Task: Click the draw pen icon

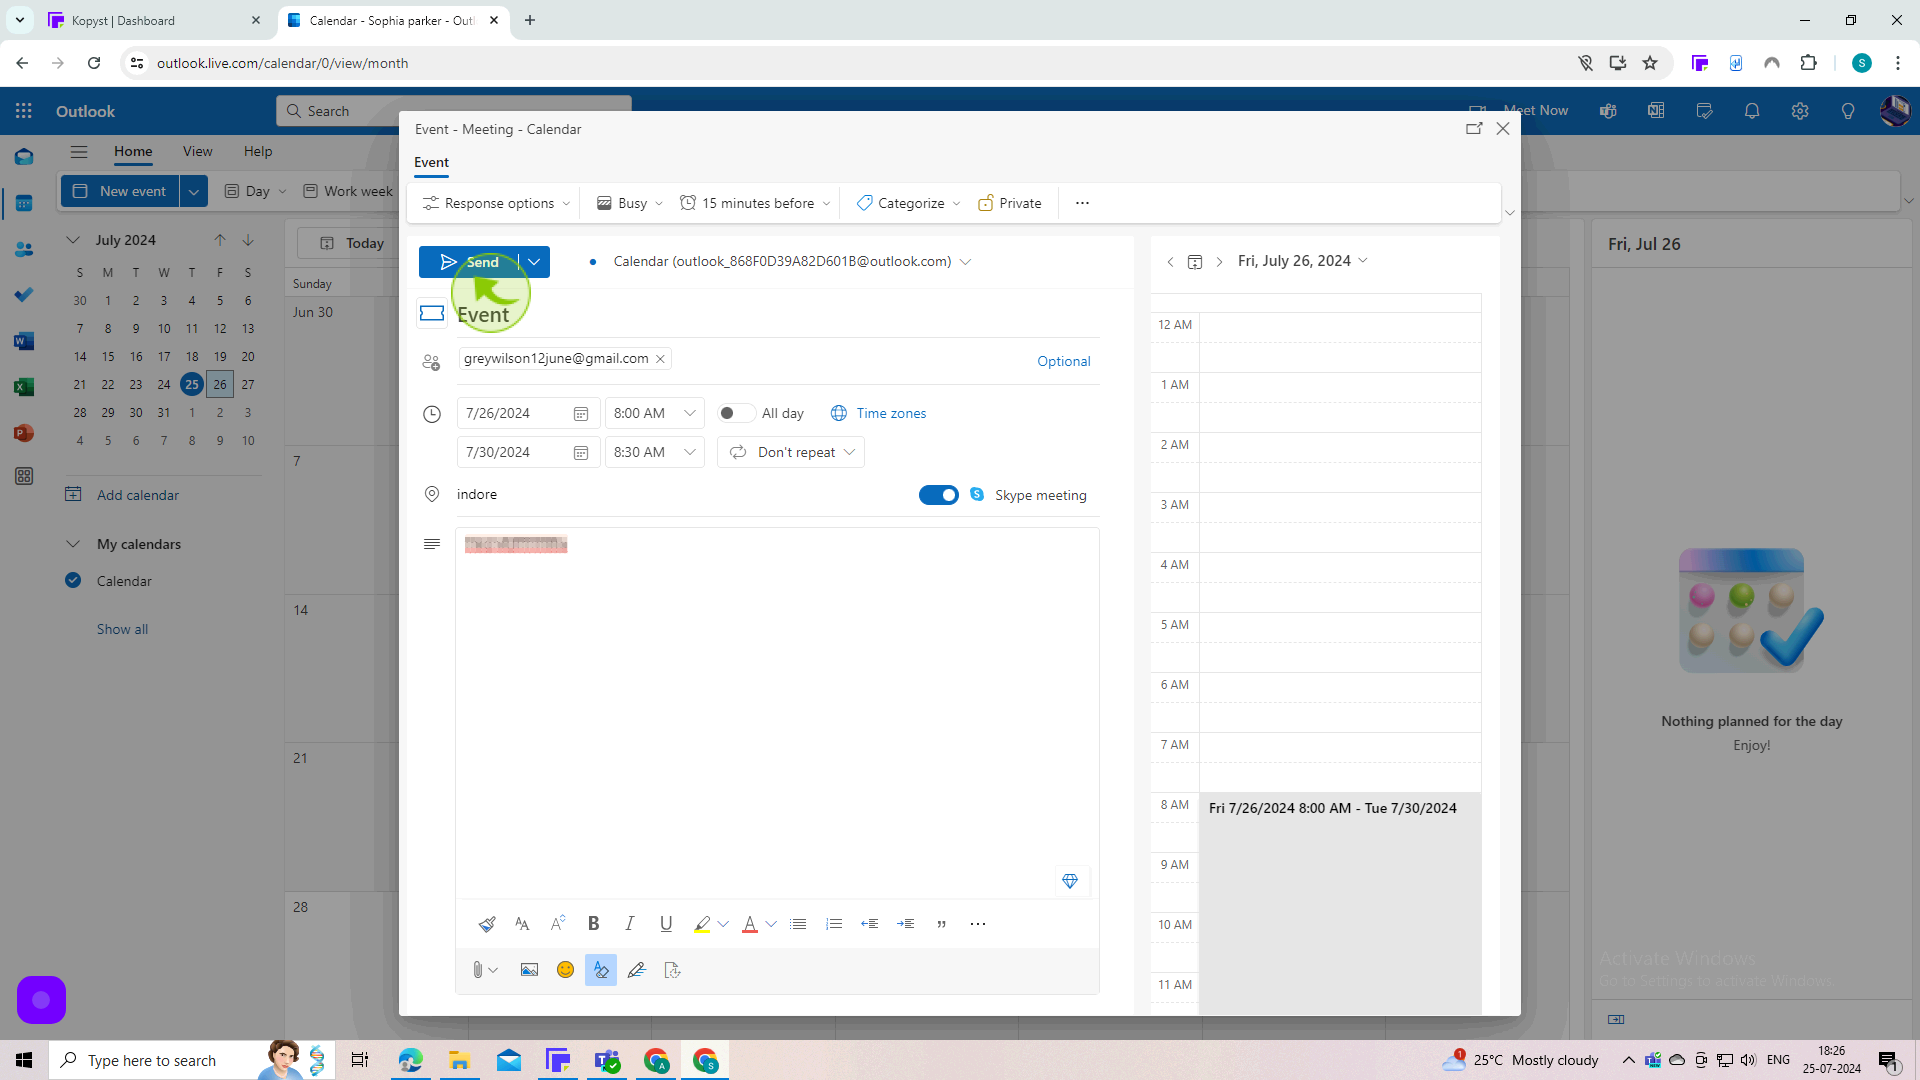Action: click(637, 970)
